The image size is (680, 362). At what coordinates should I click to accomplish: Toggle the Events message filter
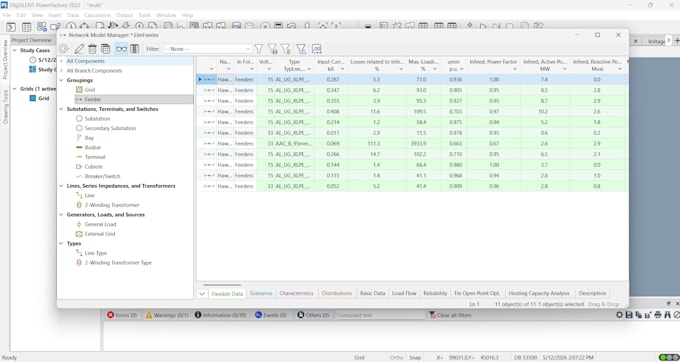pos(271,315)
